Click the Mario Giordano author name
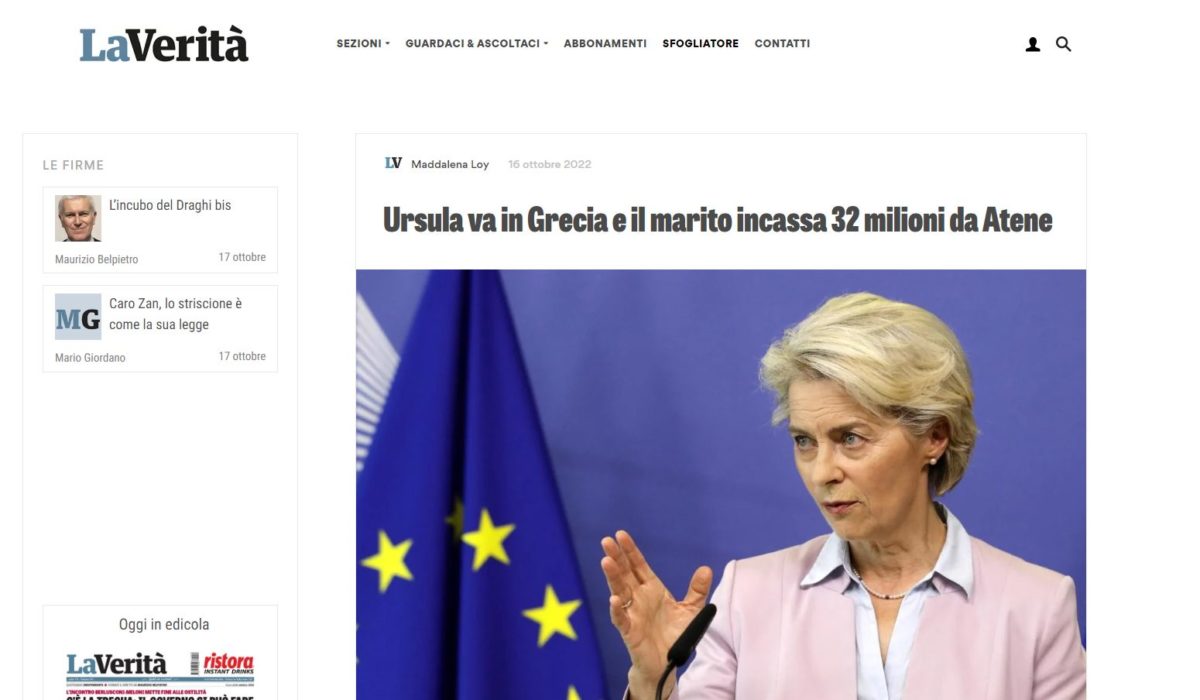This screenshot has height=700, width=1200. (x=90, y=358)
